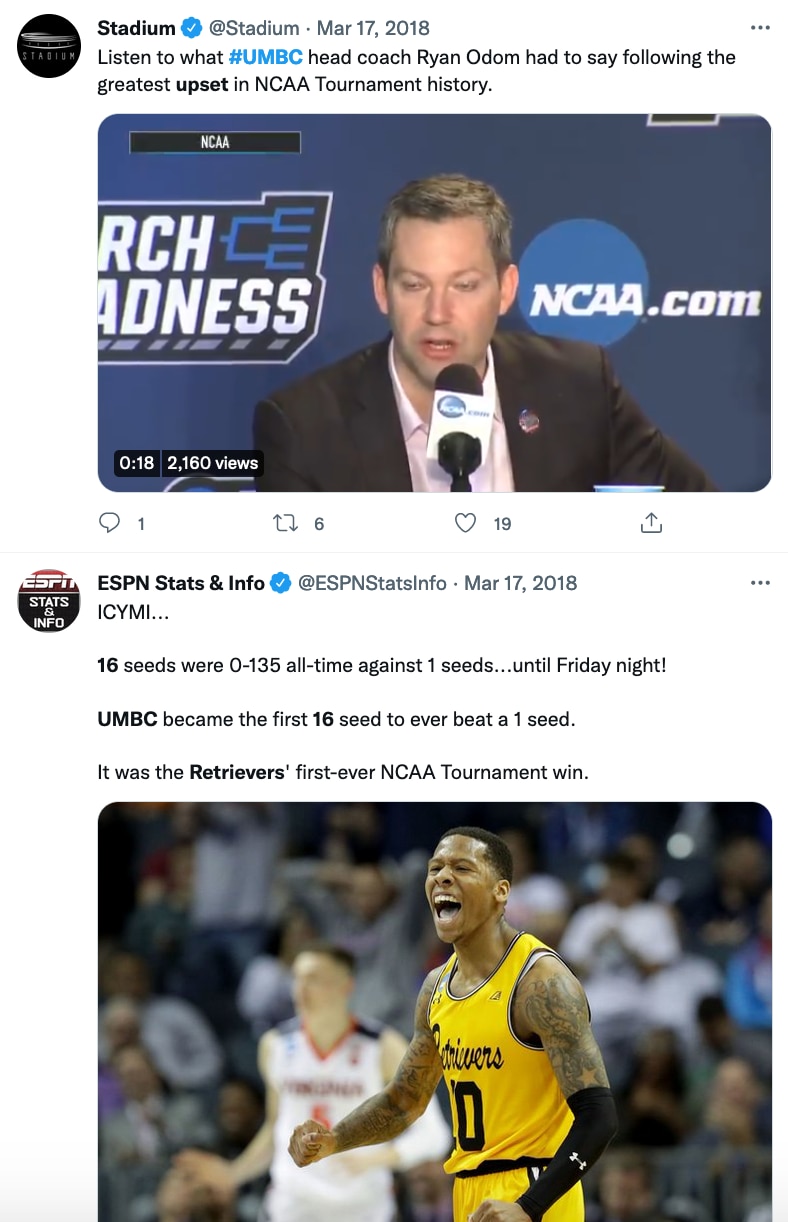788x1222 pixels.
Task: Share the Stadium tweet
Action: pyautogui.click(x=651, y=523)
